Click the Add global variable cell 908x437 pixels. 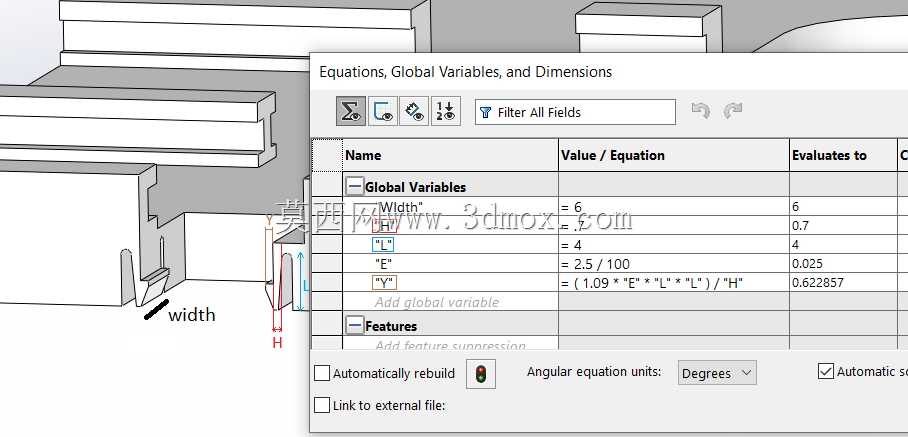pos(451,302)
